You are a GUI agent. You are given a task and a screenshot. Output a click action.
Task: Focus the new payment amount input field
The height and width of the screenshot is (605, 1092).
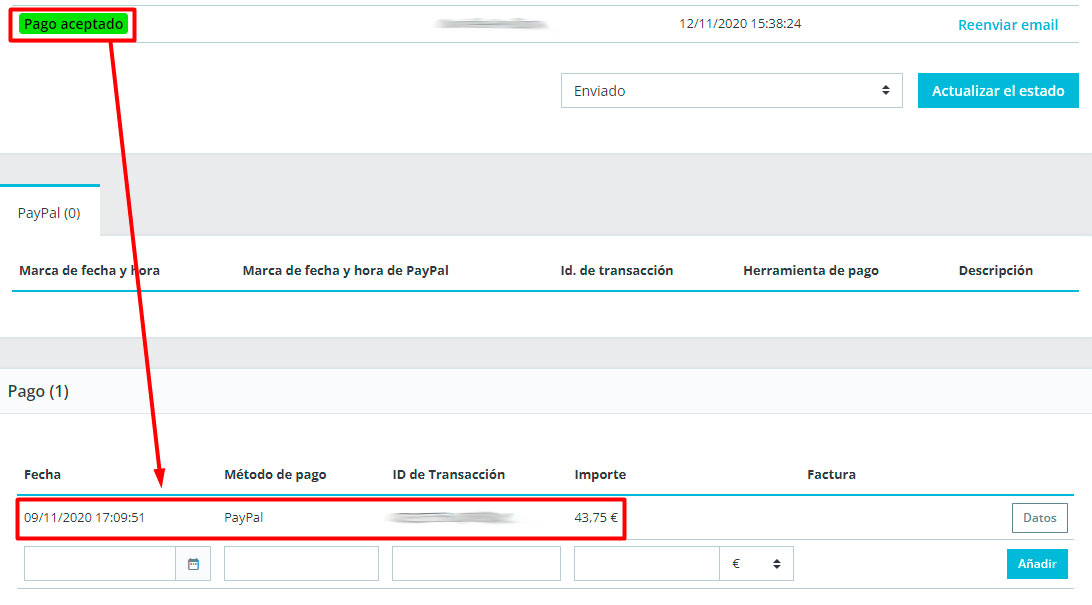pos(646,563)
